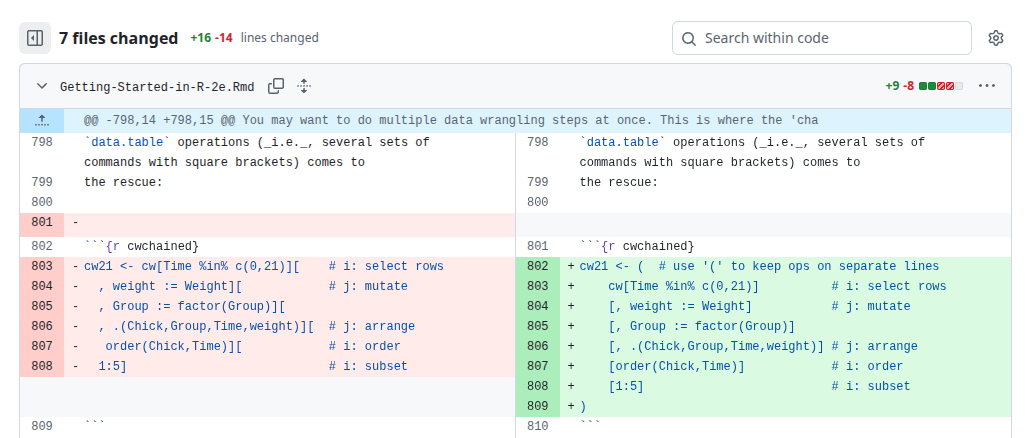The height and width of the screenshot is (438, 1026).
Task: Click the +16 additions count
Action: (200, 38)
